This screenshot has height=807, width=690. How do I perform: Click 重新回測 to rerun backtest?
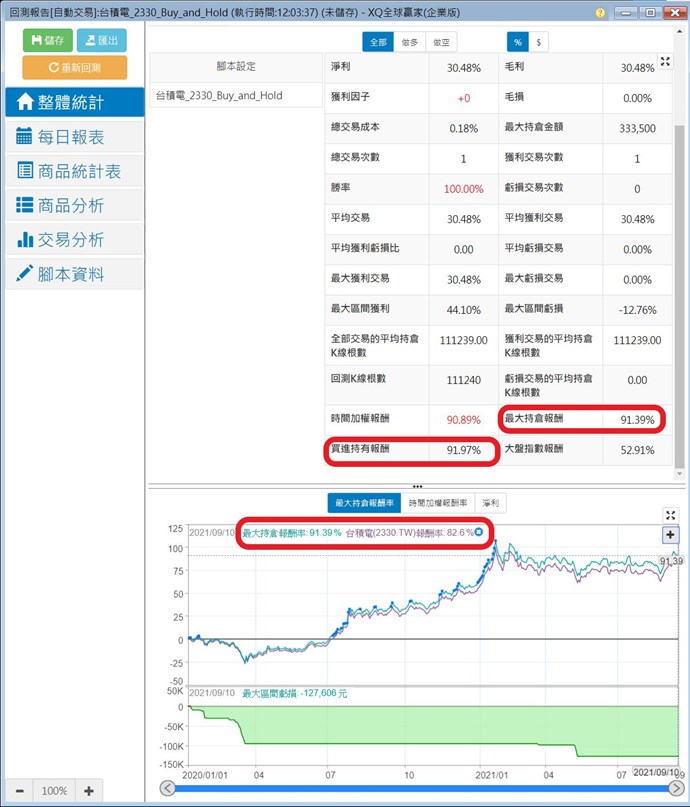[74, 67]
